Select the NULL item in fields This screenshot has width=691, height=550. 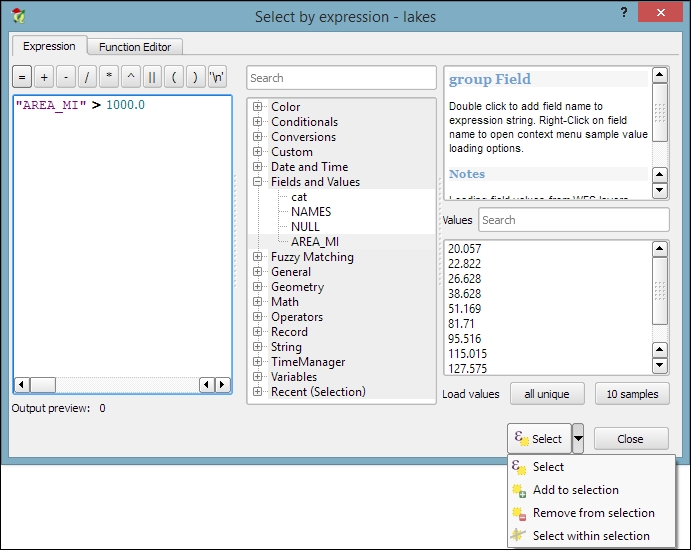305,227
